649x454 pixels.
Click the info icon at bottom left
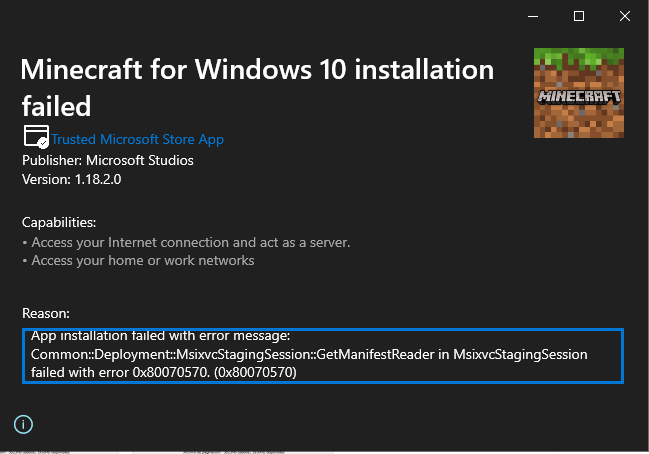tap(24, 425)
